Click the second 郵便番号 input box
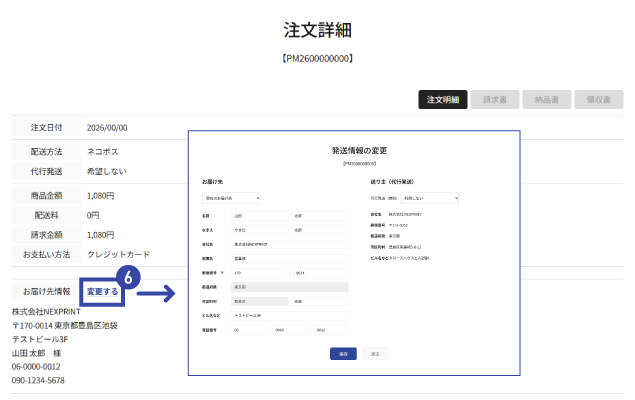This screenshot has width=635, height=400. coord(319,271)
